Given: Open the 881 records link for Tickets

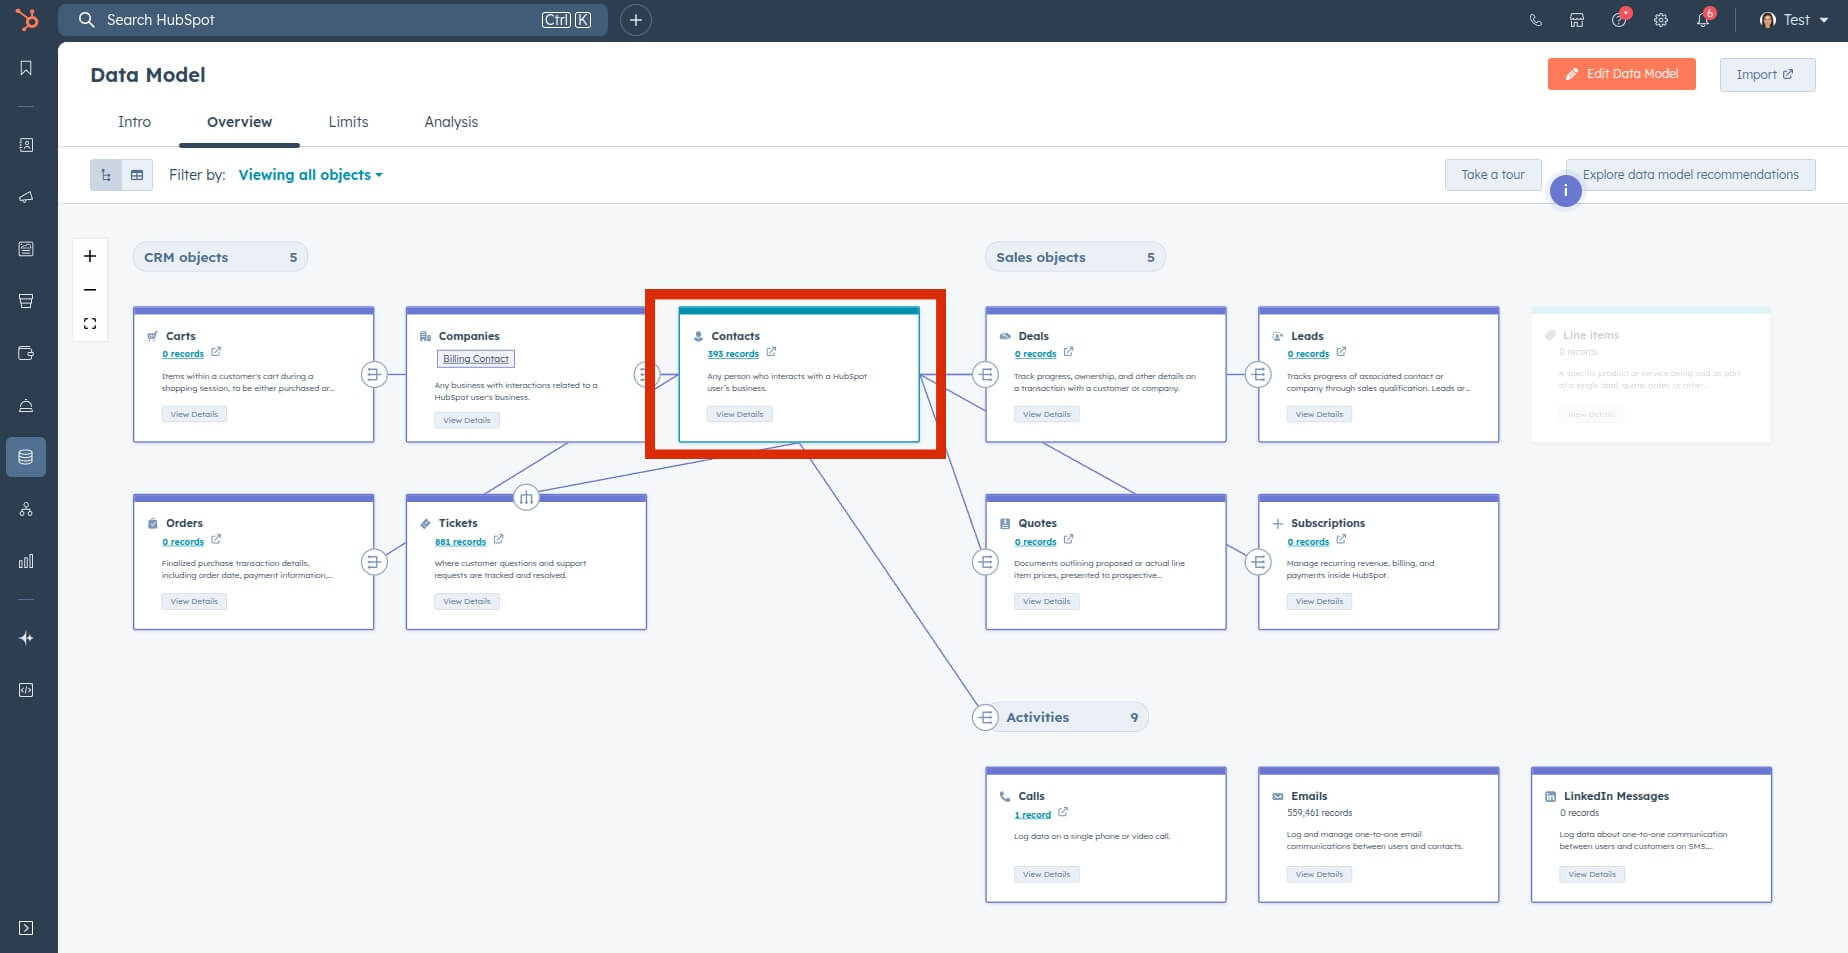Looking at the screenshot, I should click(460, 542).
